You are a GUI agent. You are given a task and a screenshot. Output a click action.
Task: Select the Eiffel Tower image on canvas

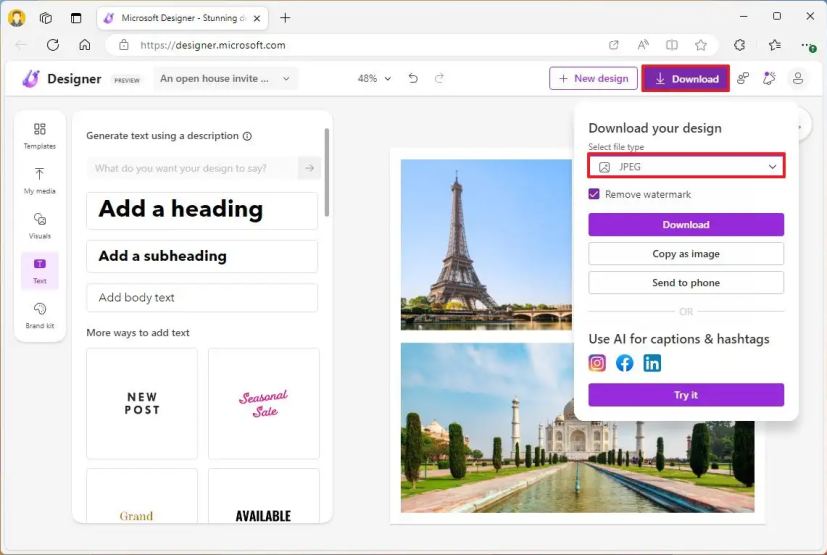click(486, 245)
